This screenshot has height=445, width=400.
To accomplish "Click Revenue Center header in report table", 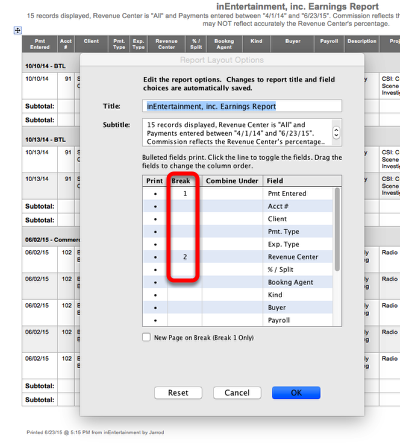I will 166,44.
